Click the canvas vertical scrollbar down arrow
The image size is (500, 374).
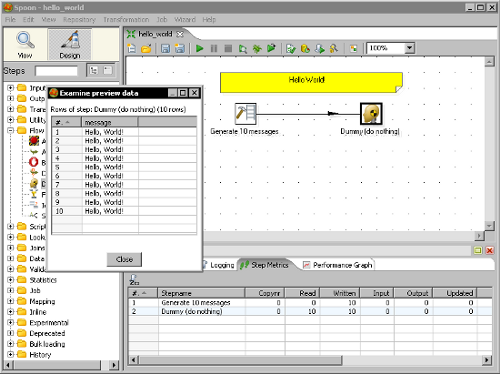[x=489, y=226]
